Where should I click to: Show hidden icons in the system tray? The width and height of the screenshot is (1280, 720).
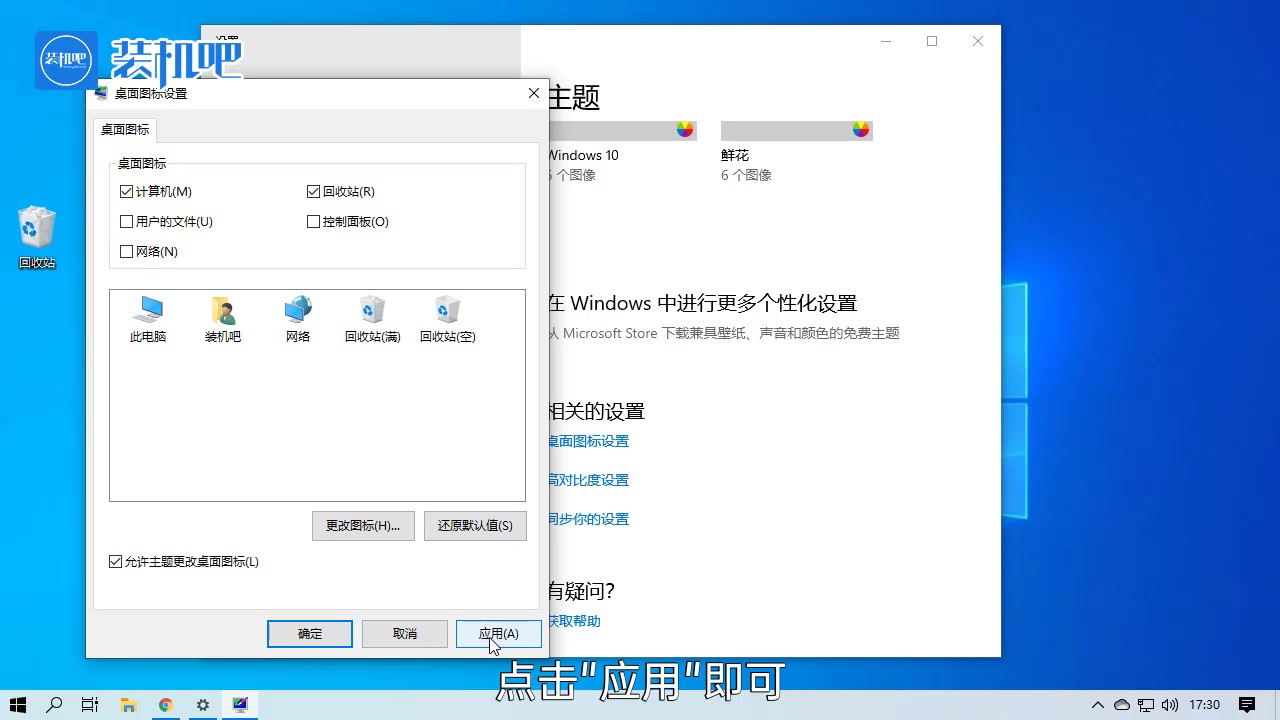click(1097, 705)
